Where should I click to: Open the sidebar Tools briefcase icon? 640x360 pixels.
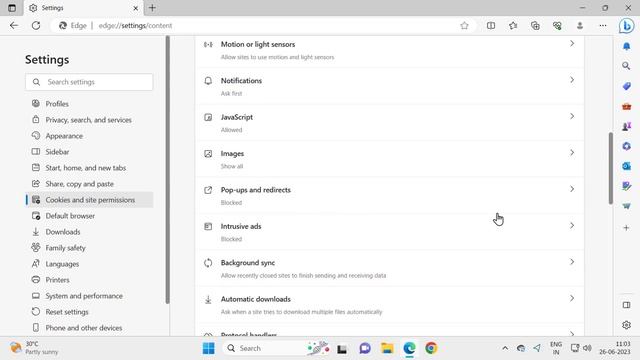(x=626, y=107)
